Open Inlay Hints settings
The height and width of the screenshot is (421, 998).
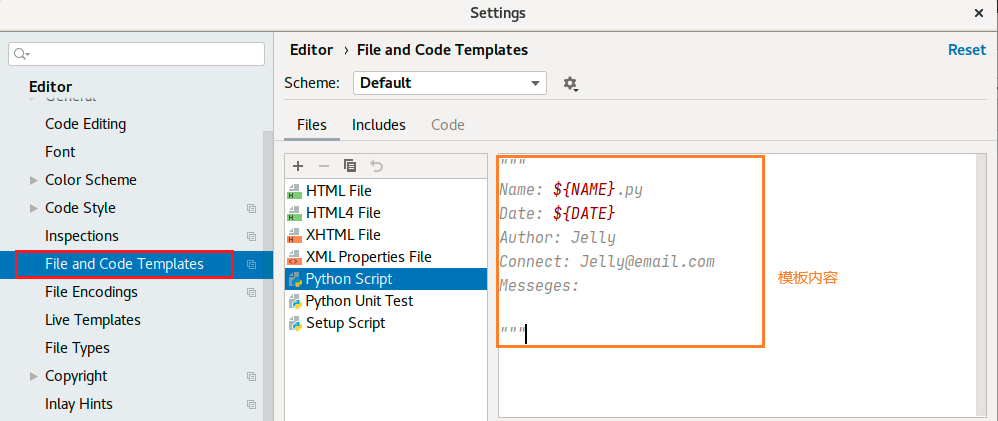[79, 404]
